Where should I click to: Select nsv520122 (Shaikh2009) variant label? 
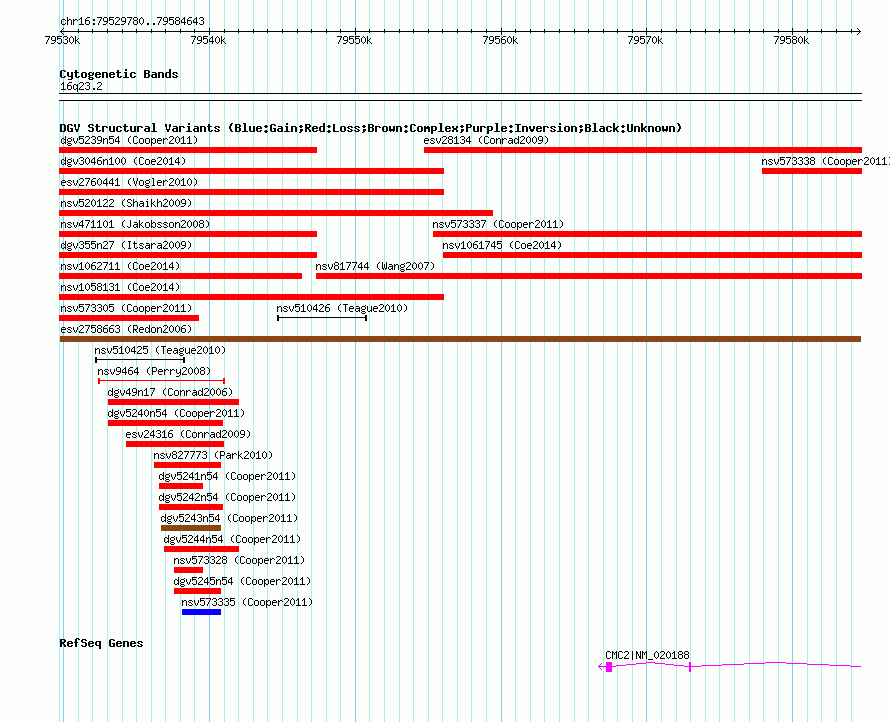[126, 203]
